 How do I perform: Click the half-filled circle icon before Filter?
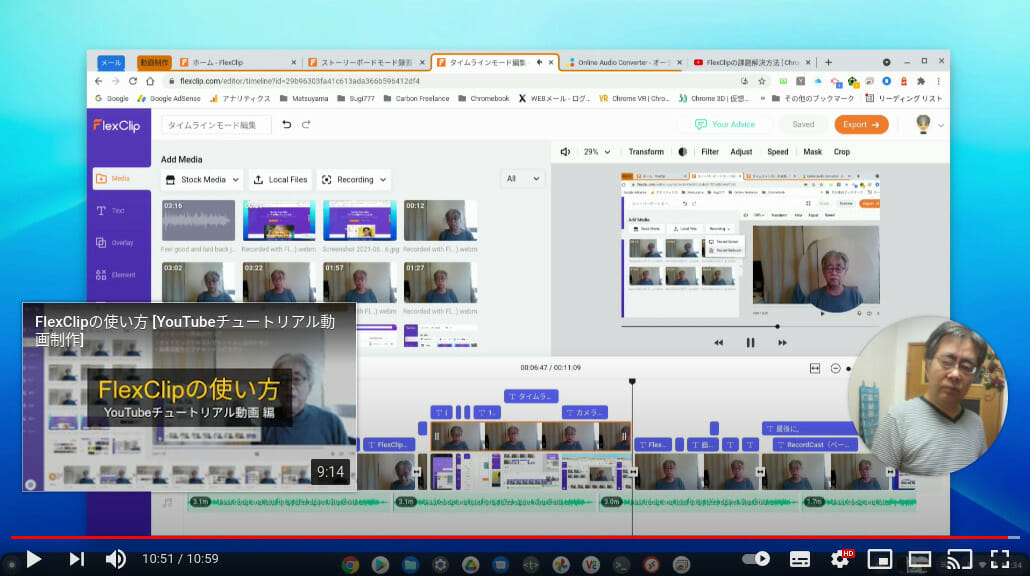pyautogui.click(x=683, y=152)
